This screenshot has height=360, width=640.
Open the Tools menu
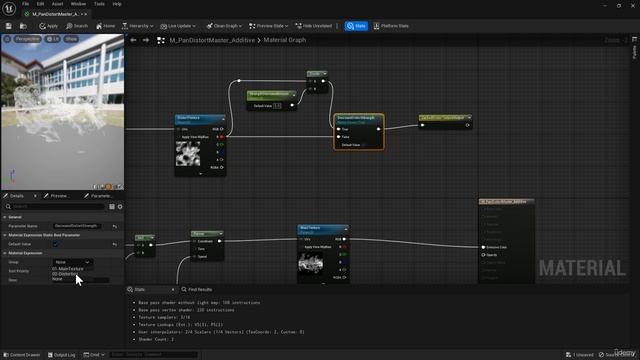(x=99, y=4)
